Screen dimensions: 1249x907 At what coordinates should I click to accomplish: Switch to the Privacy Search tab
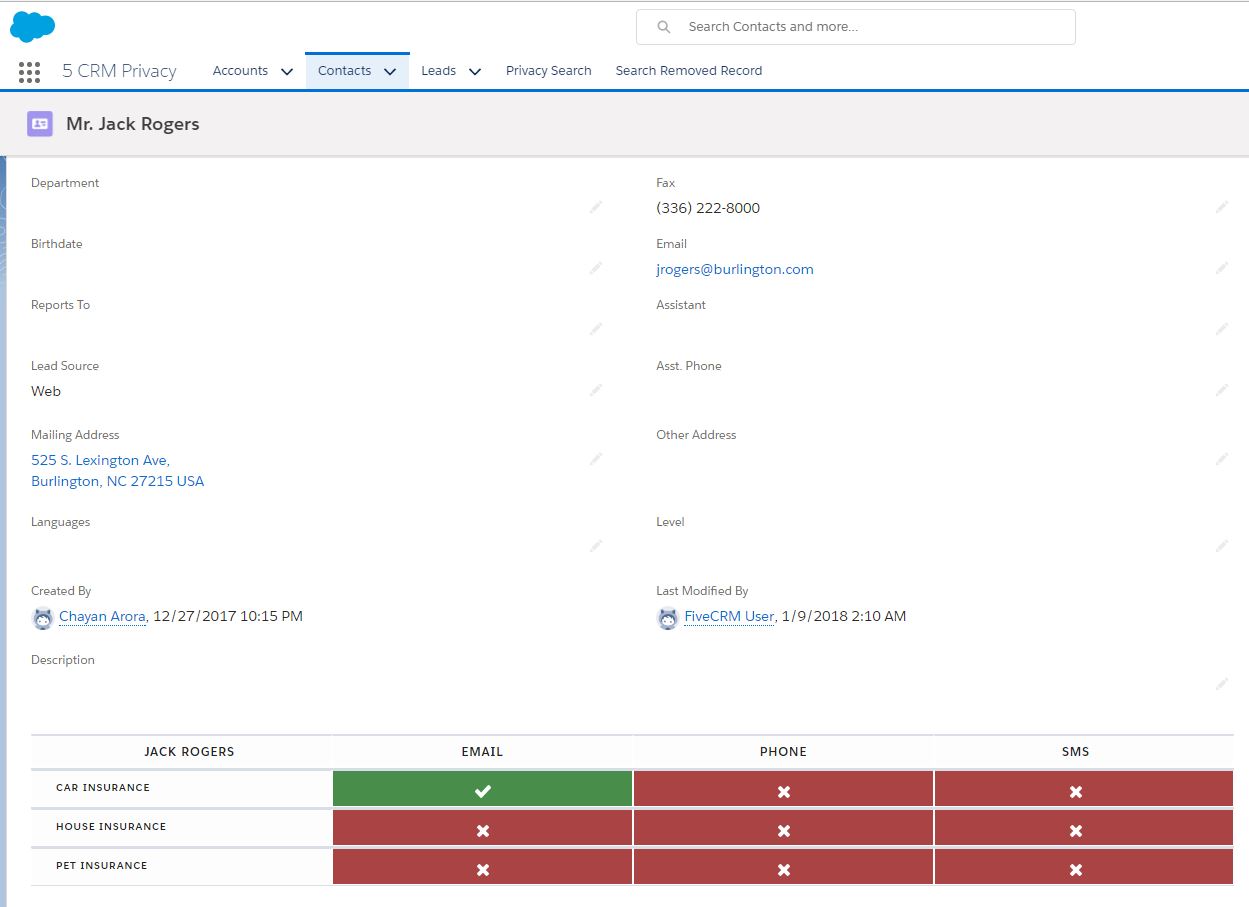[x=548, y=71]
